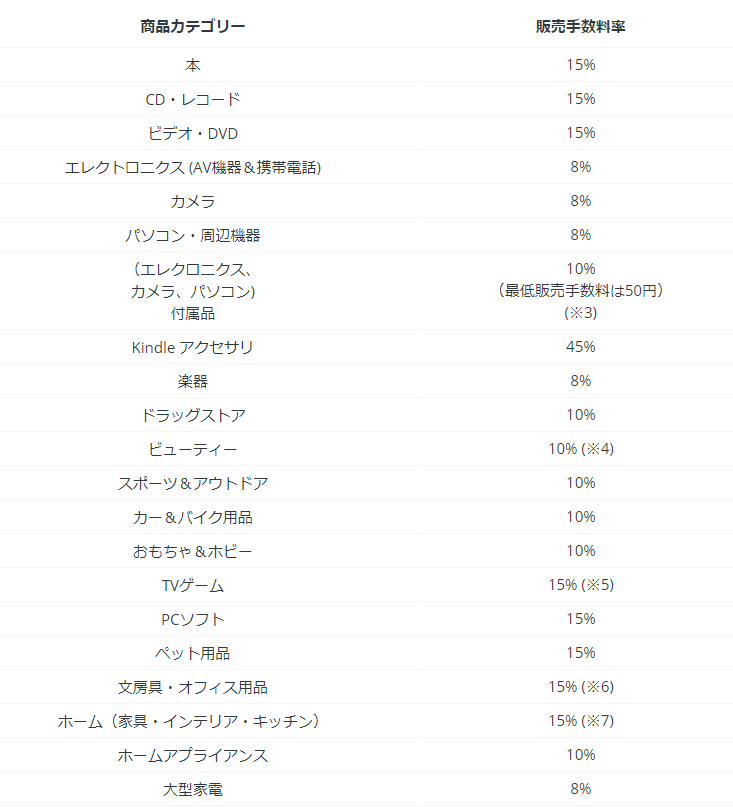Select the カメラ category cell
The width and height of the screenshot is (733, 807).
[193, 201]
